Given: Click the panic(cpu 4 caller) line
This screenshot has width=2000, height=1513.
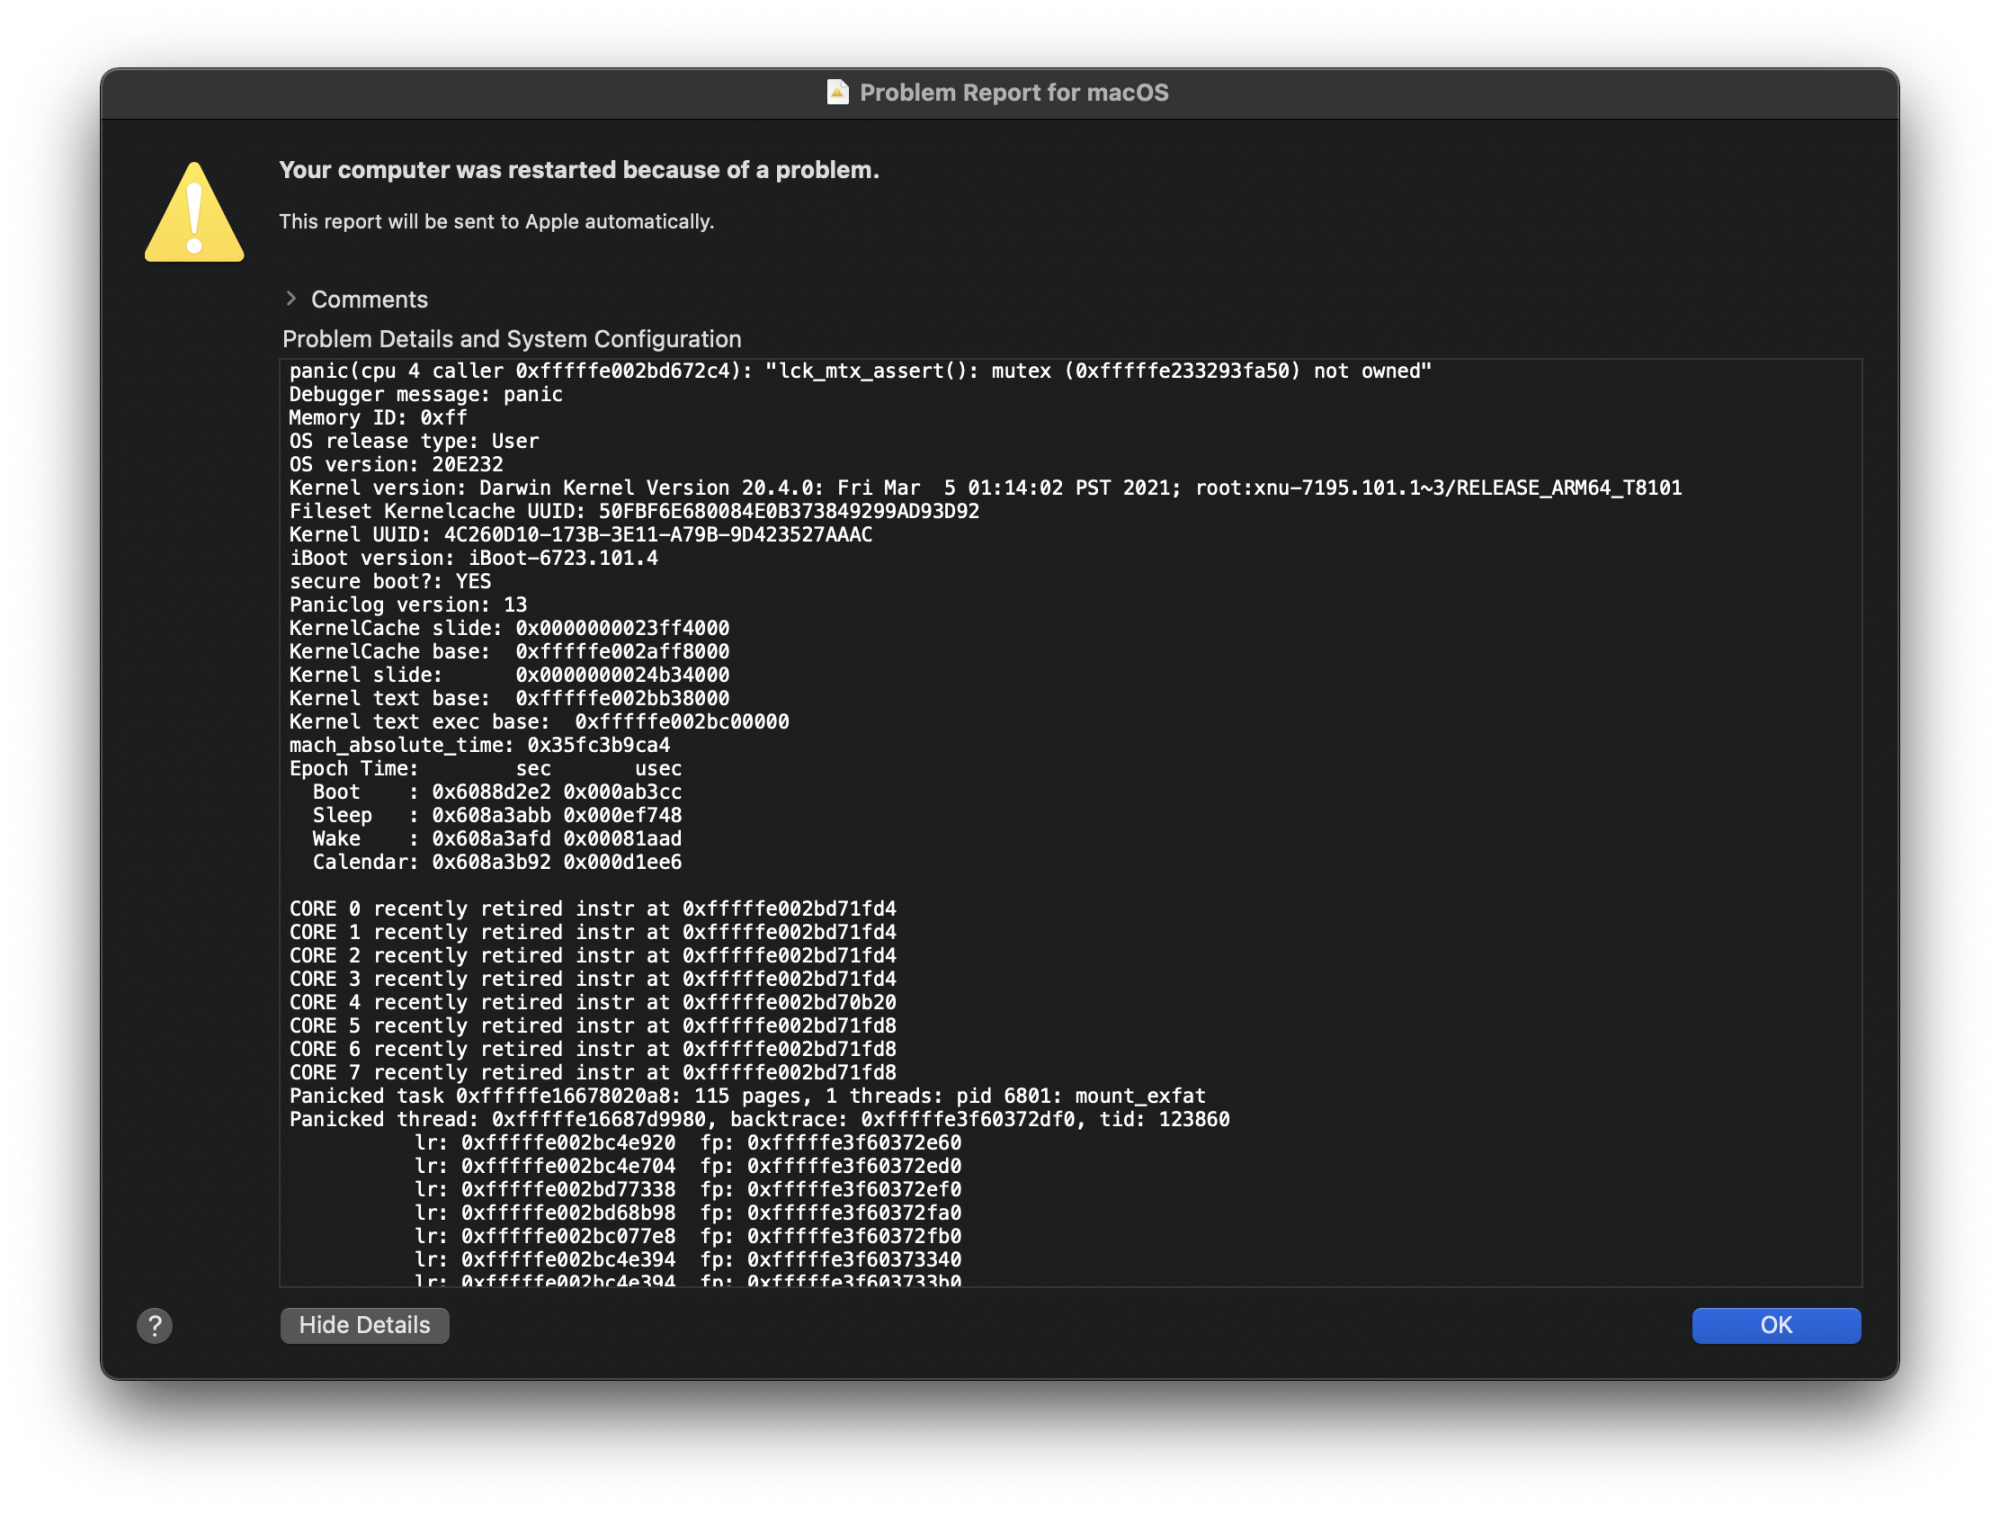Looking at the screenshot, I should pos(860,371).
